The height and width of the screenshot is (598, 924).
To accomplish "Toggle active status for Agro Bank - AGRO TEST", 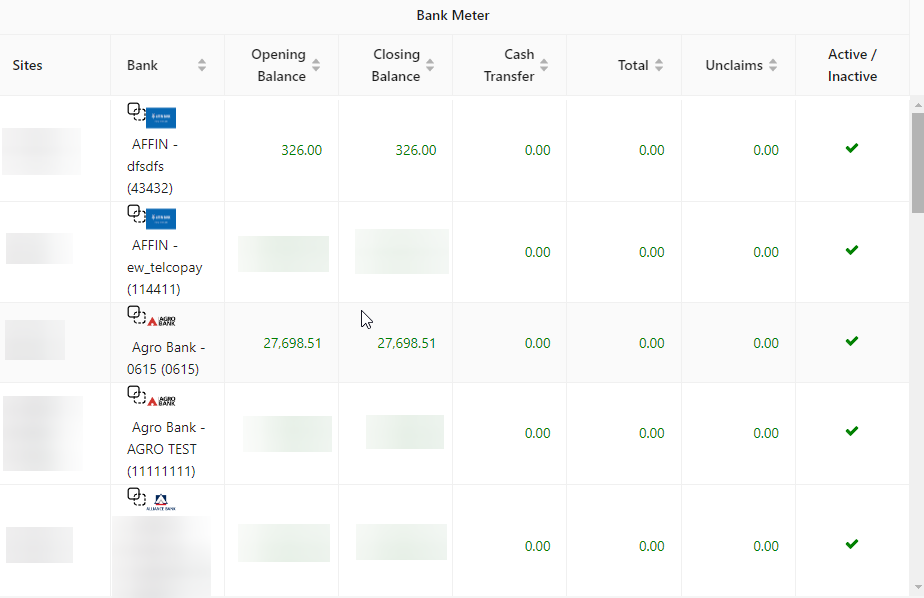I will click(851, 432).
